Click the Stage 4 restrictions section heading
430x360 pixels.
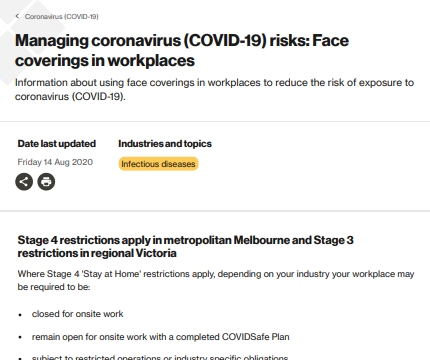(185, 246)
